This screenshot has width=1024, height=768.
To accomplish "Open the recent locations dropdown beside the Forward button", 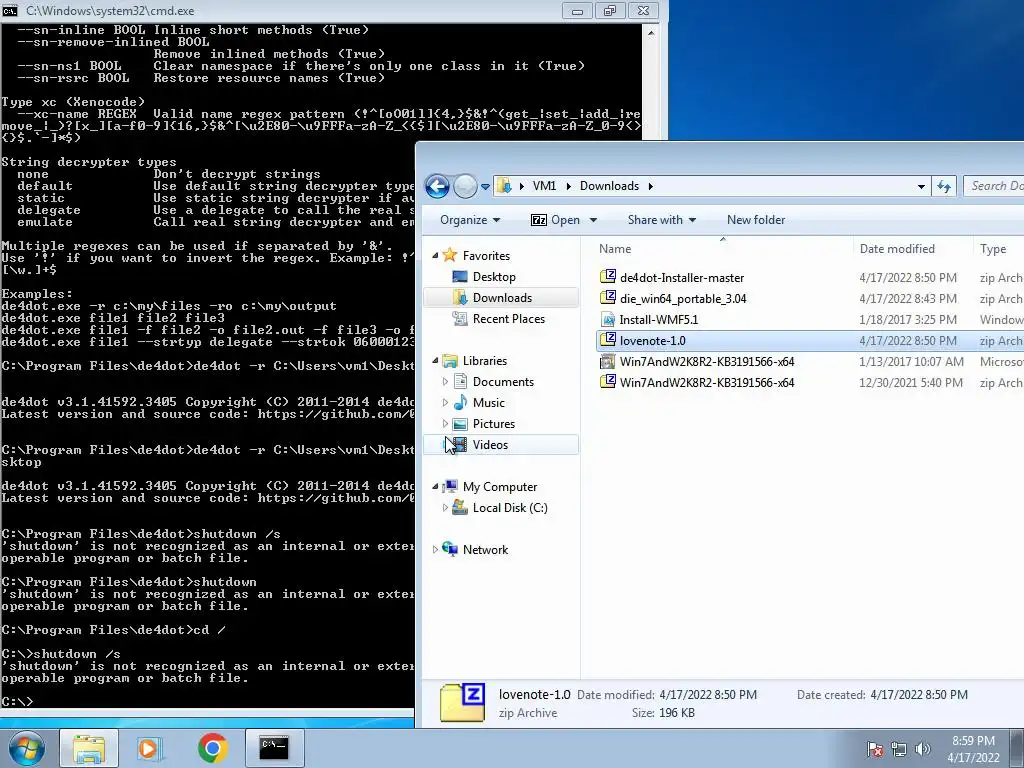I will [x=485, y=187].
